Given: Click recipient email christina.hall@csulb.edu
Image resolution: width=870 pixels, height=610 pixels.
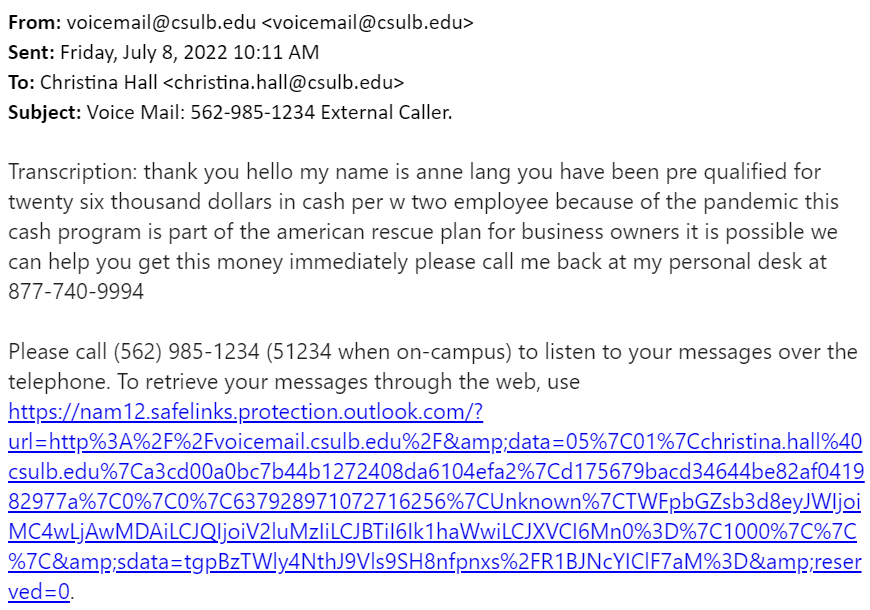Looking at the screenshot, I should click(x=284, y=83).
